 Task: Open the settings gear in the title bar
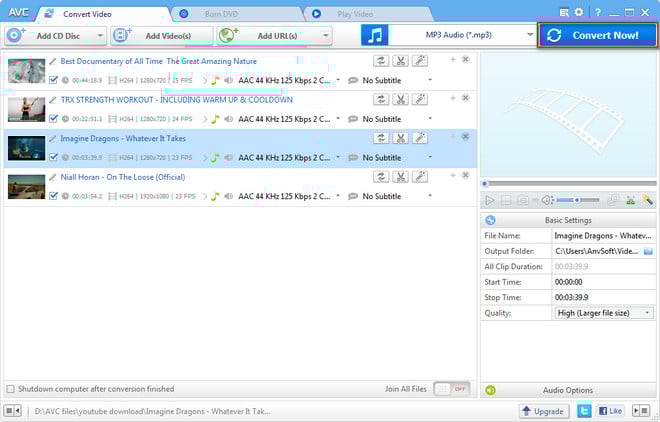click(579, 12)
